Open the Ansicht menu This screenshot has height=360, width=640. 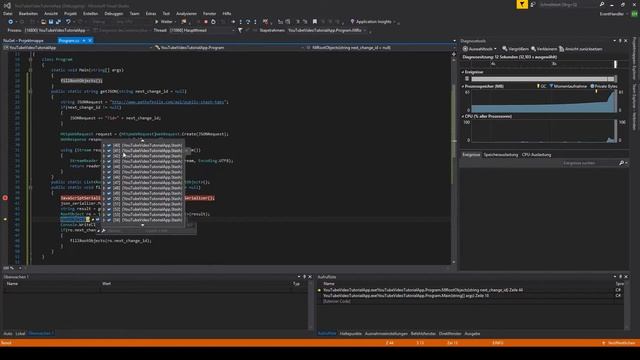[x=51, y=13]
